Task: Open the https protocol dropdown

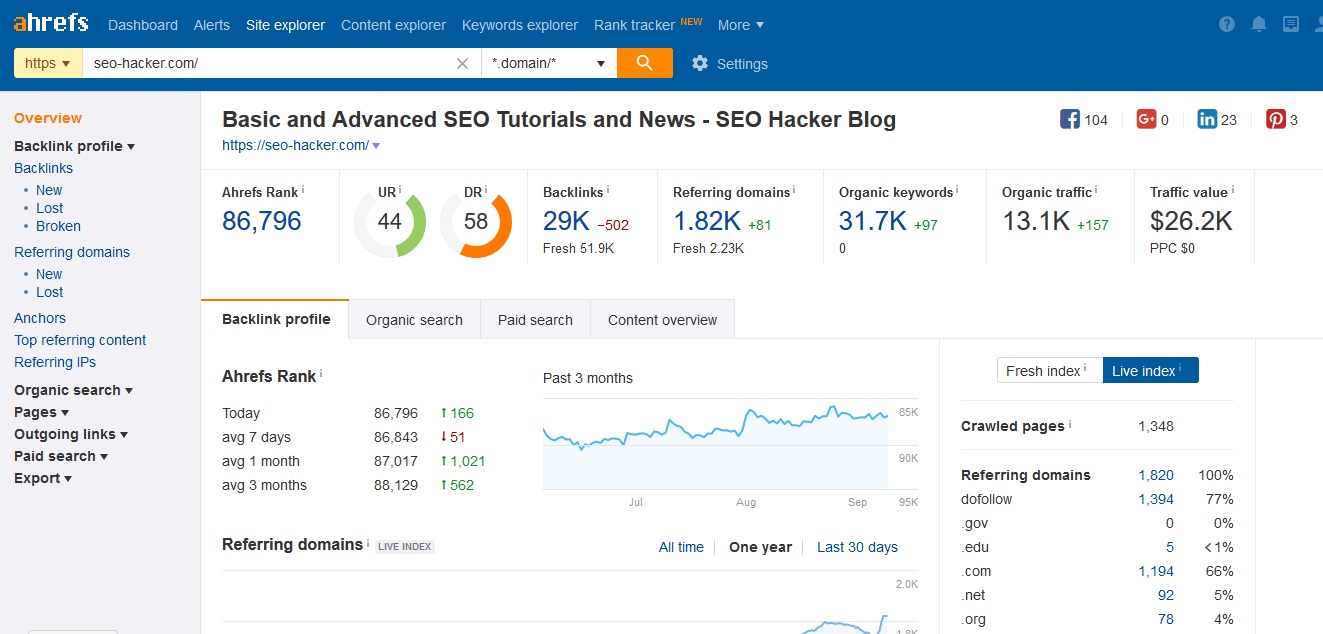Action: (47, 63)
